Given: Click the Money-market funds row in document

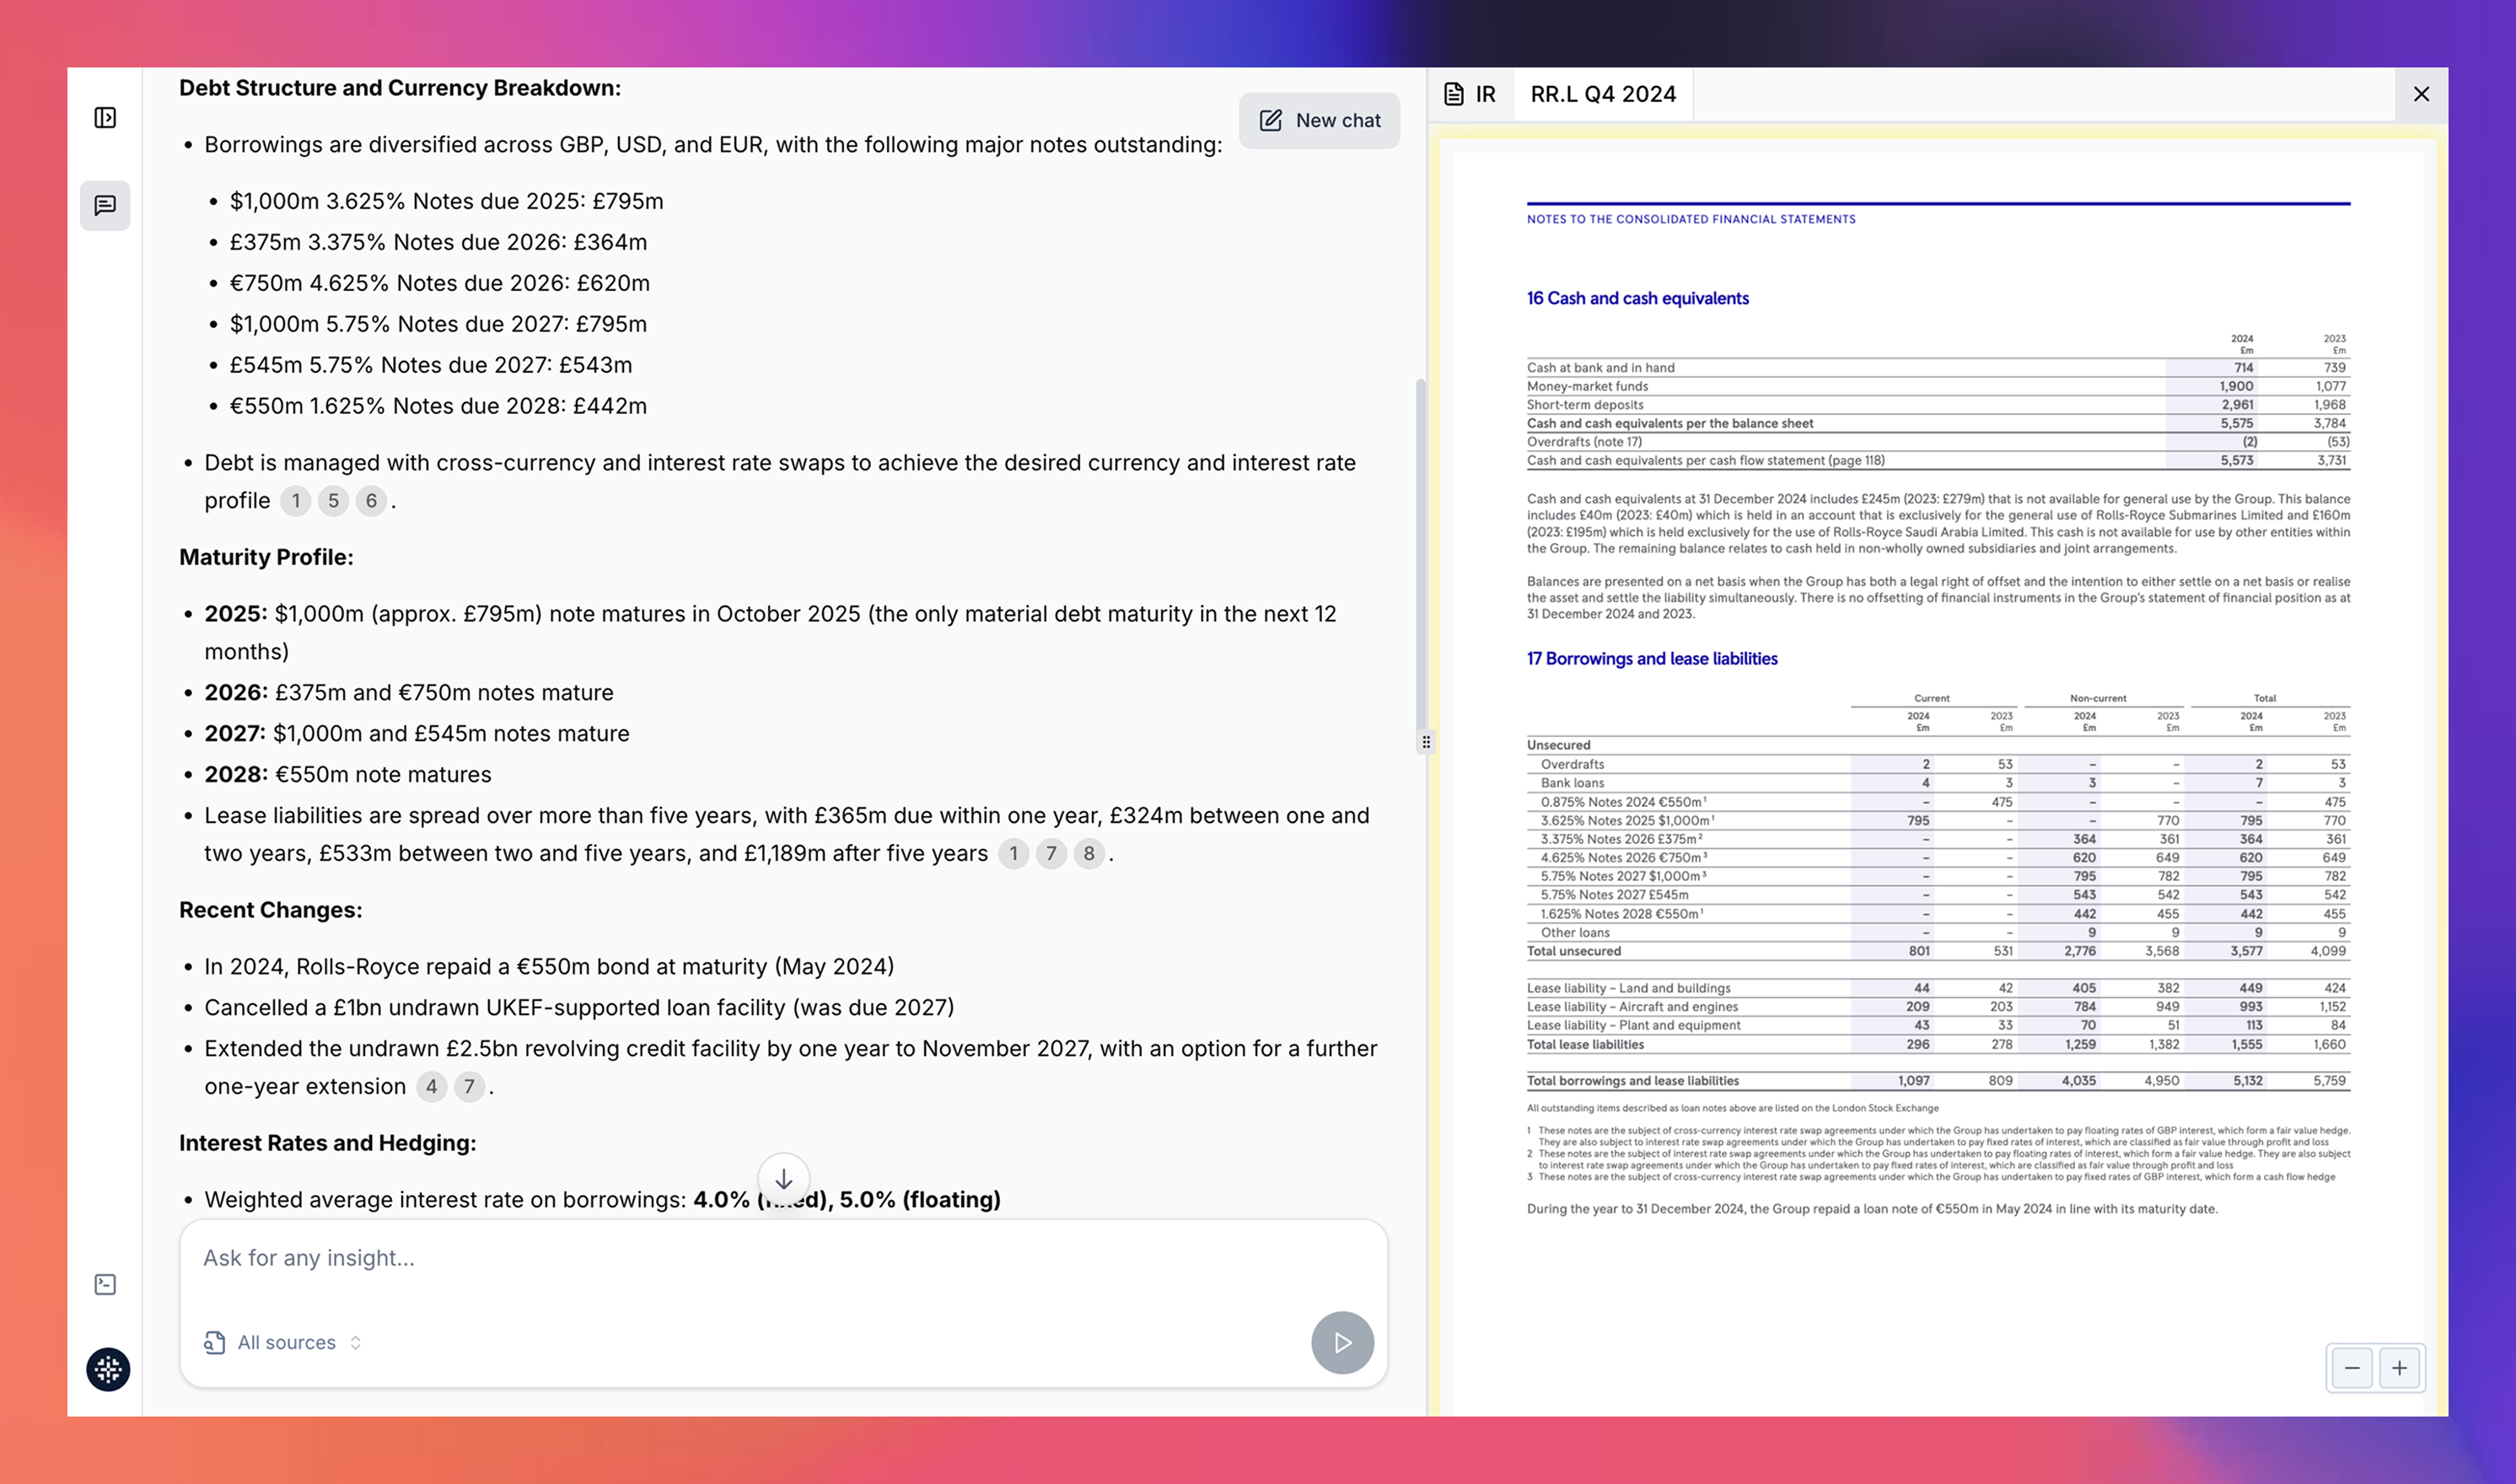Looking at the screenshot, I should coord(1938,386).
